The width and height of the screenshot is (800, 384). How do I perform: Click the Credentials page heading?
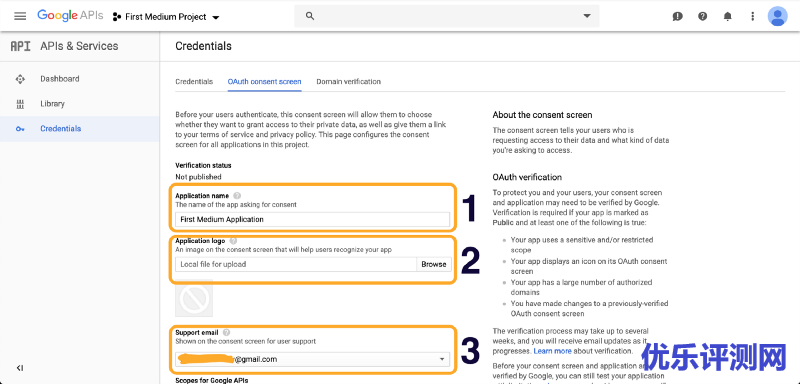pos(203,46)
